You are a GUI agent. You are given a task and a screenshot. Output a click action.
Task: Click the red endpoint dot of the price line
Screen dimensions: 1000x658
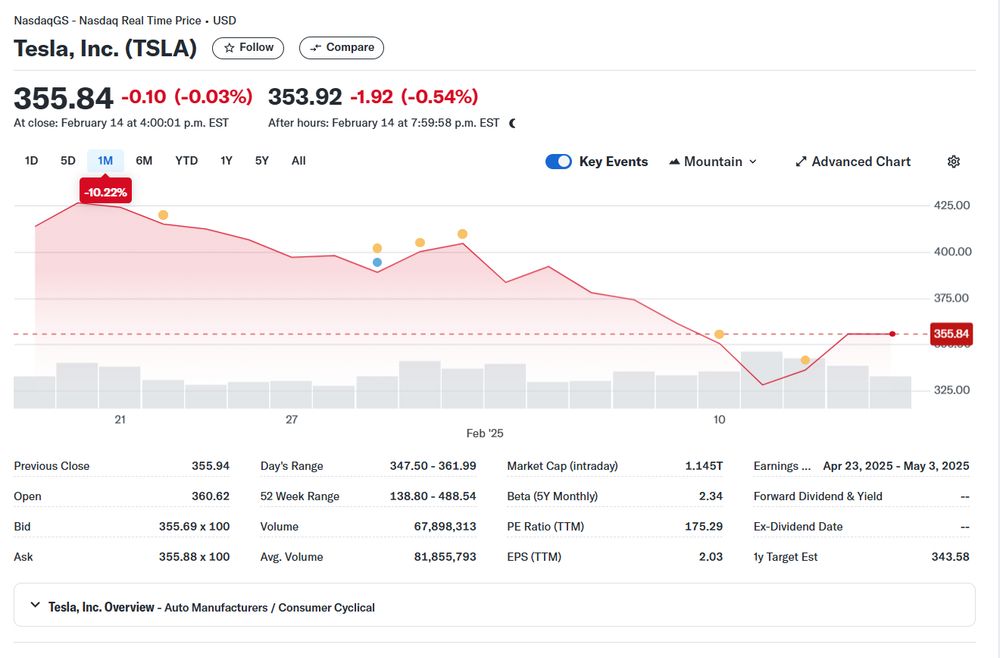coord(892,333)
